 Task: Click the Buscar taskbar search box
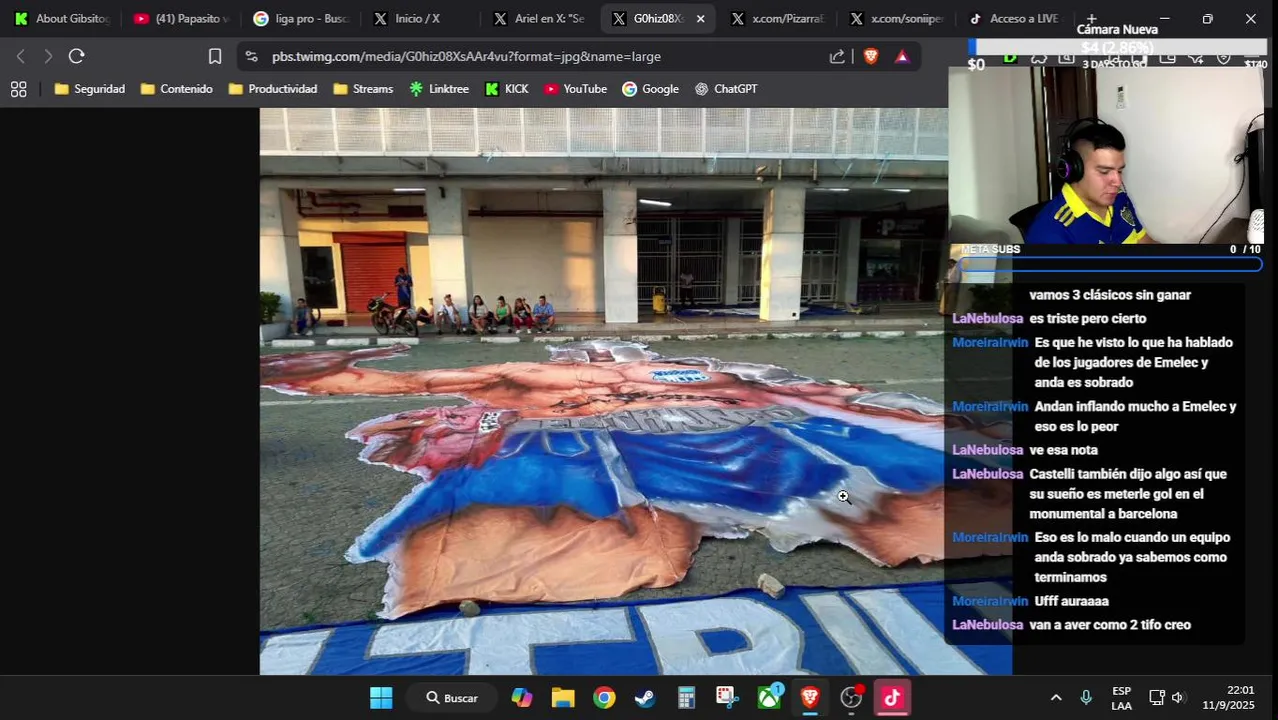(452, 698)
